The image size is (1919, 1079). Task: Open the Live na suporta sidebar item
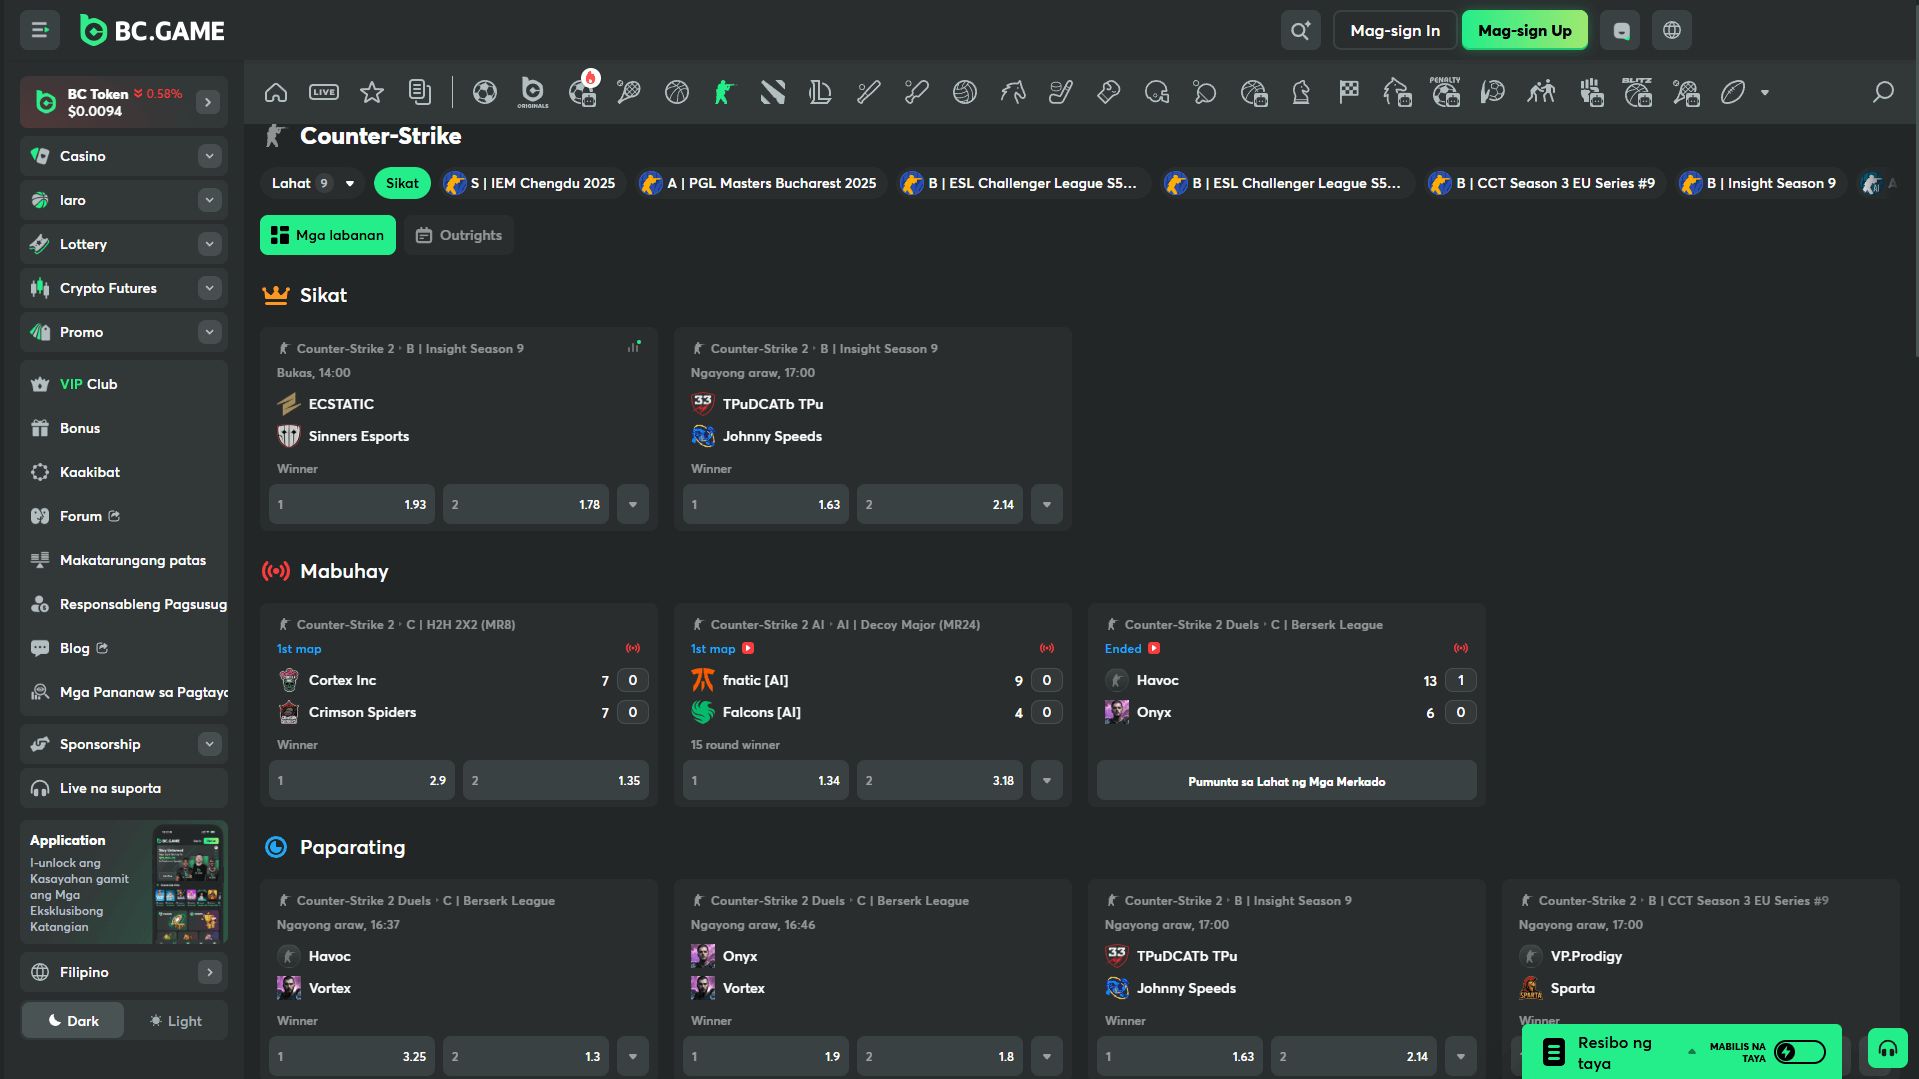(x=124, y=788)
